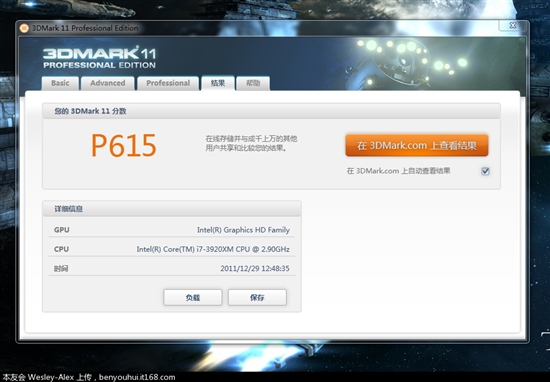Click the 3DMark 11 Professional Edition logo
This screenshot has width=550, height=382.
[x=100, y=58]
